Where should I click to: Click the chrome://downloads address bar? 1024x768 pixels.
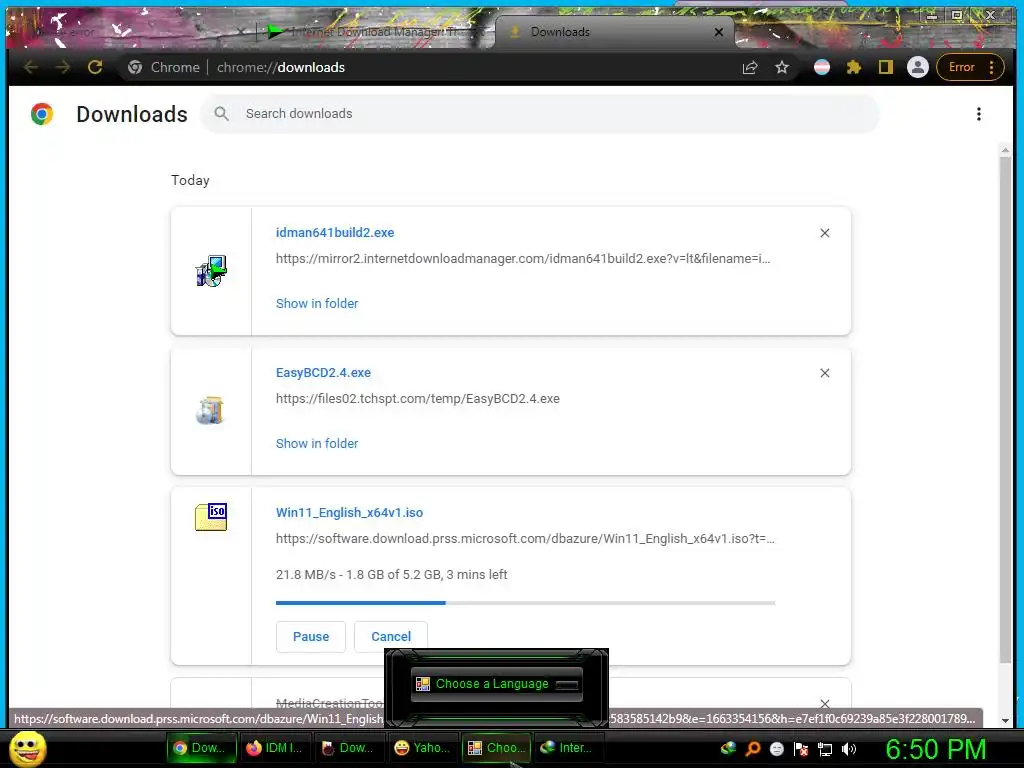pos(281,67)
